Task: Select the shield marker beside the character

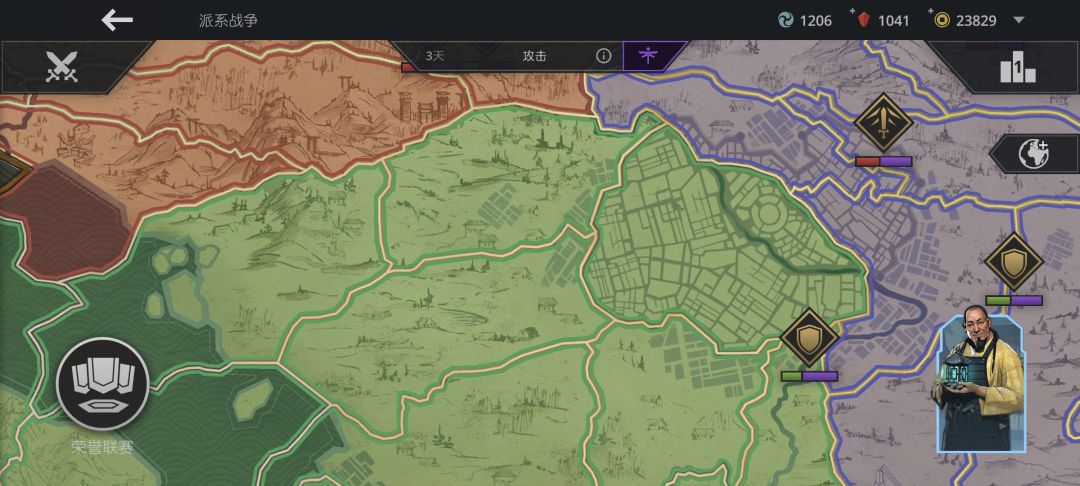Action: [x=1013, y=262]
